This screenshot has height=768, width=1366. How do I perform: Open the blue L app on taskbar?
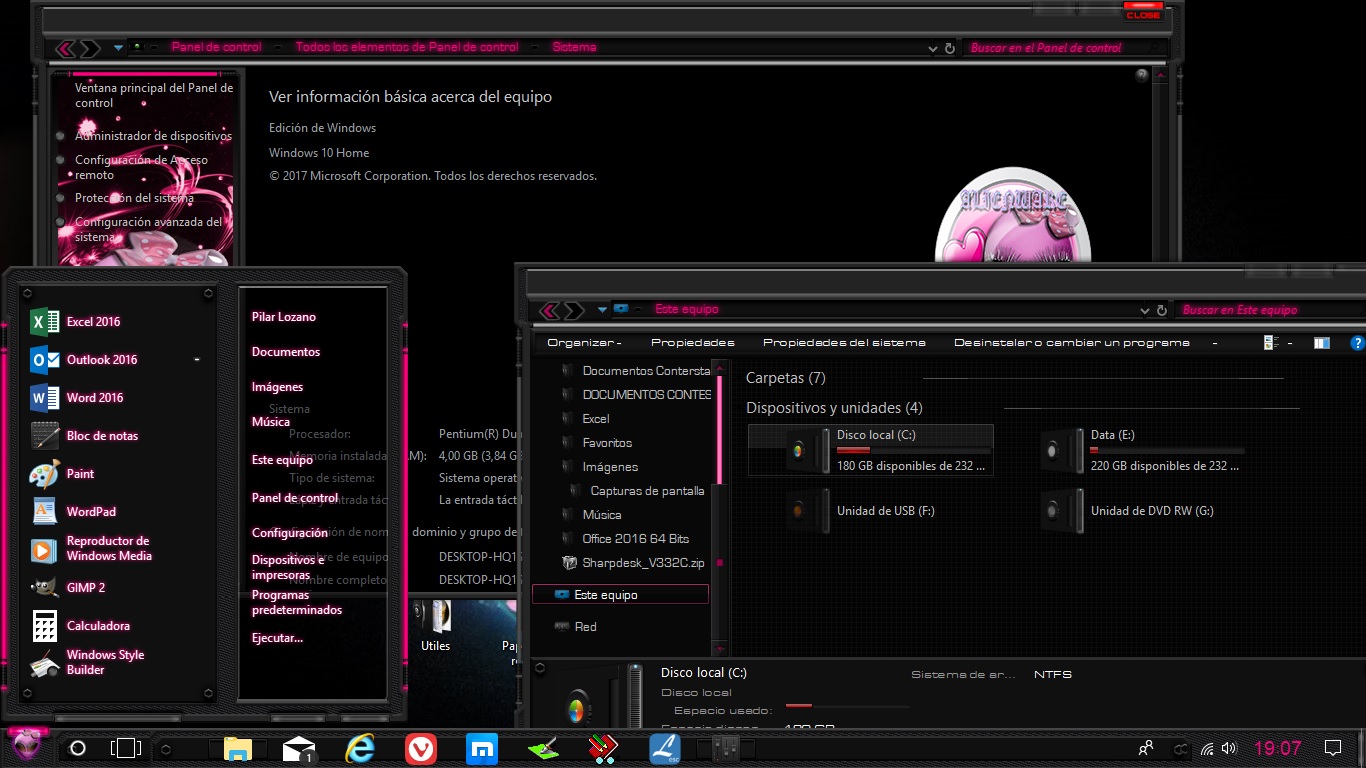click(x=665, y=749)
